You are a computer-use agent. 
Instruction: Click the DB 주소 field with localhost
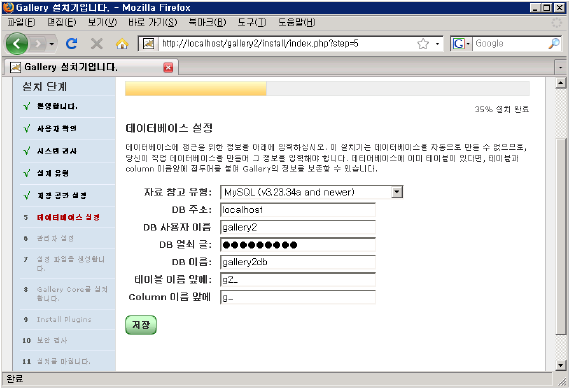[x=298, y=210]
